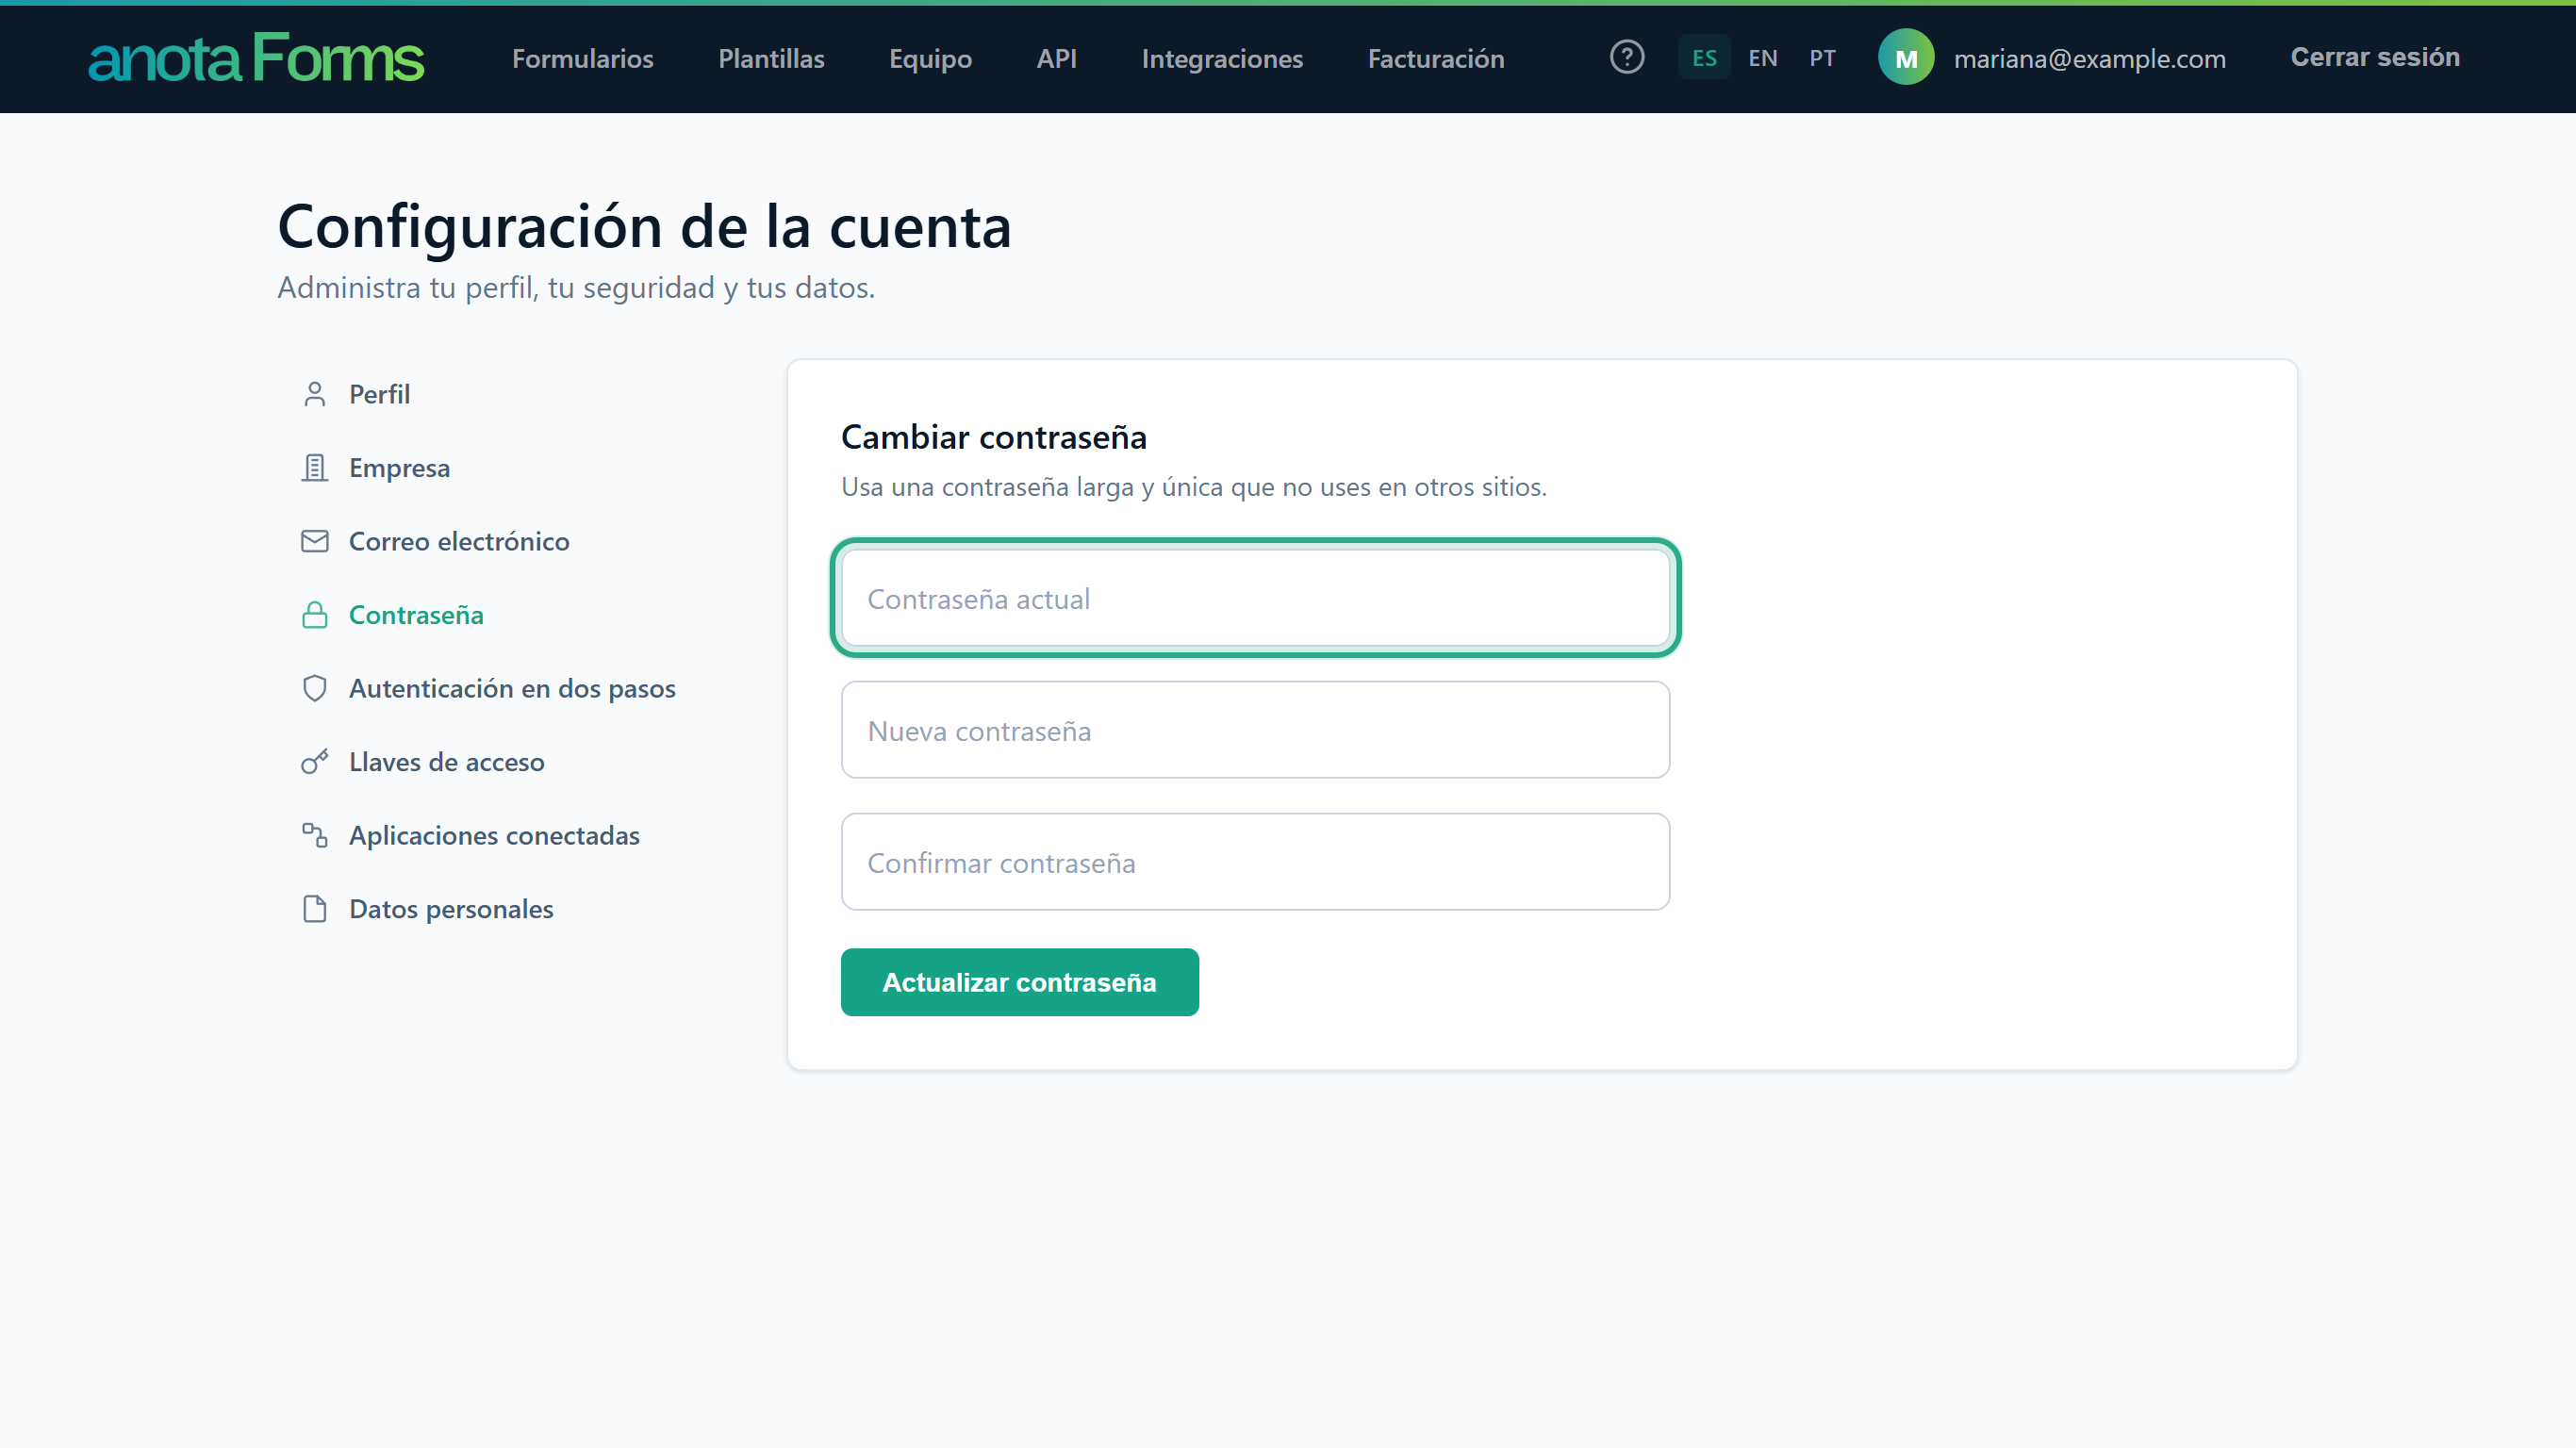
Task: Switch language to PT
Action: click(x=1822, y=58)
